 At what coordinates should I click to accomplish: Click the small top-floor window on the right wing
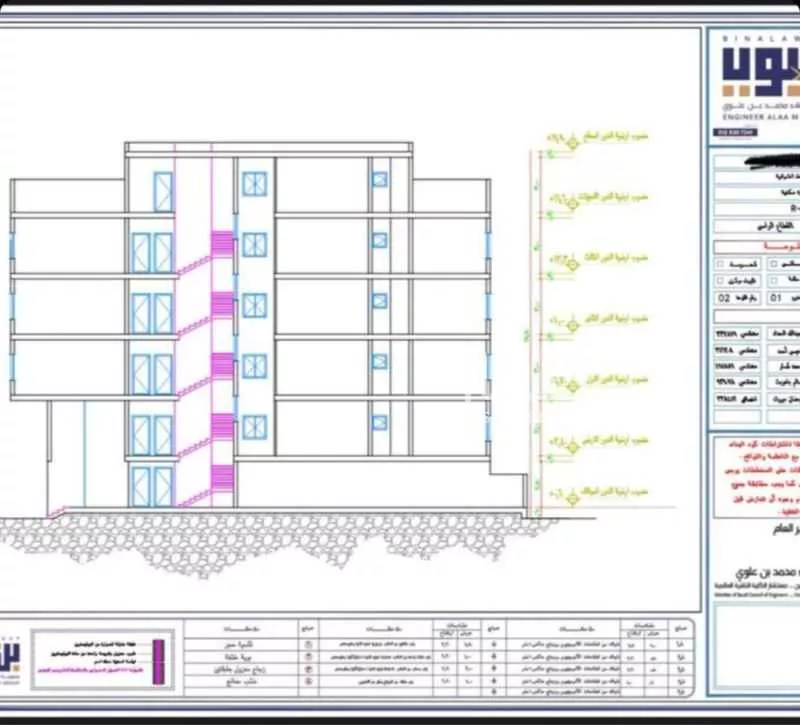pos(379,180)
